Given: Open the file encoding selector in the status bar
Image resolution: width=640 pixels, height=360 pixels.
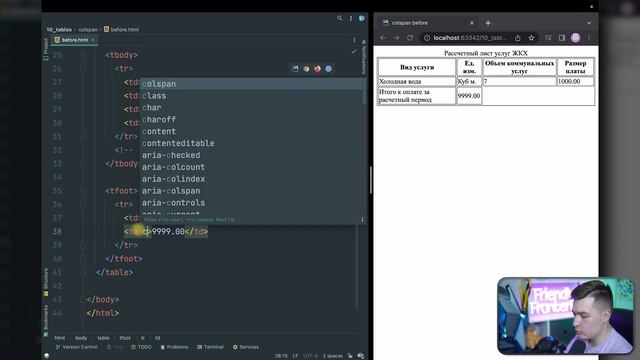Looking at the screenshot, I should 310,356.
